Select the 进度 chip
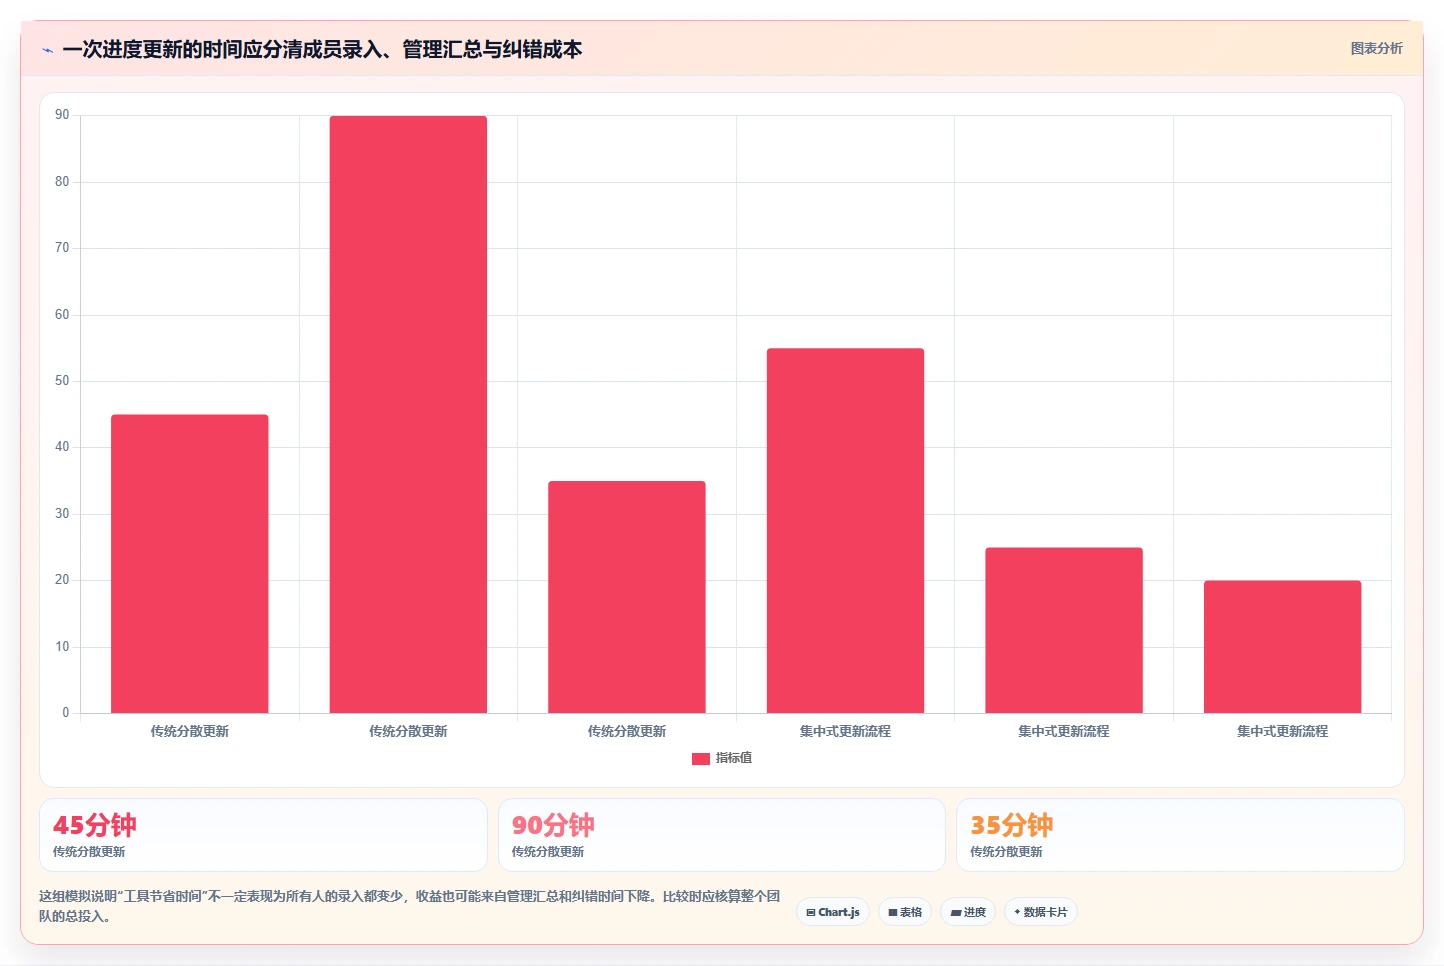Image resolution: width=1444 pixels, height=966 pixels. [x=968, y=912]
